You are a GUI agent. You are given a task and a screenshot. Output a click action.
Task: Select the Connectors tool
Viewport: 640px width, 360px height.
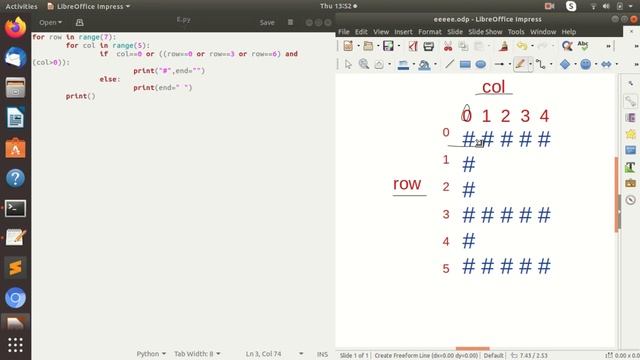point(541,64)
